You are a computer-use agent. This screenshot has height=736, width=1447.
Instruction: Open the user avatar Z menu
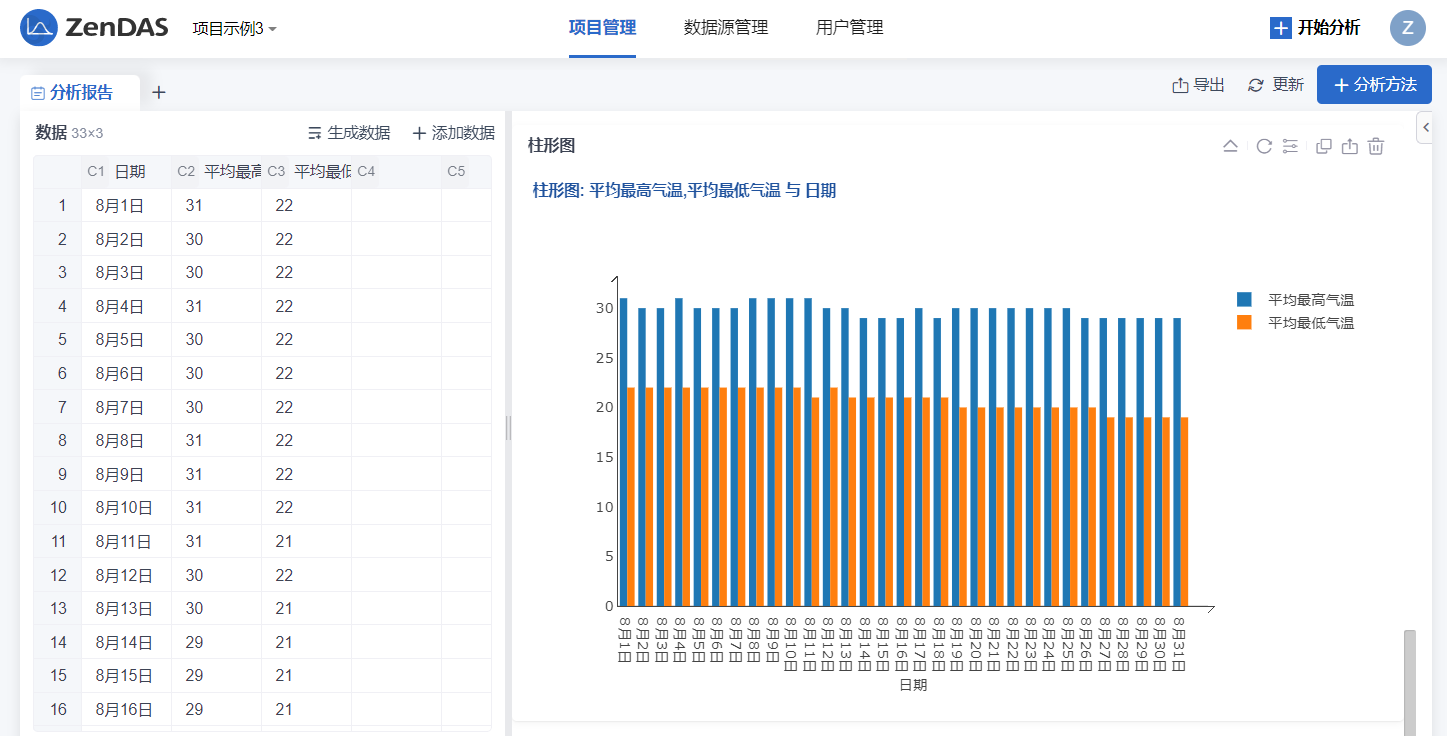[1407, 28]
